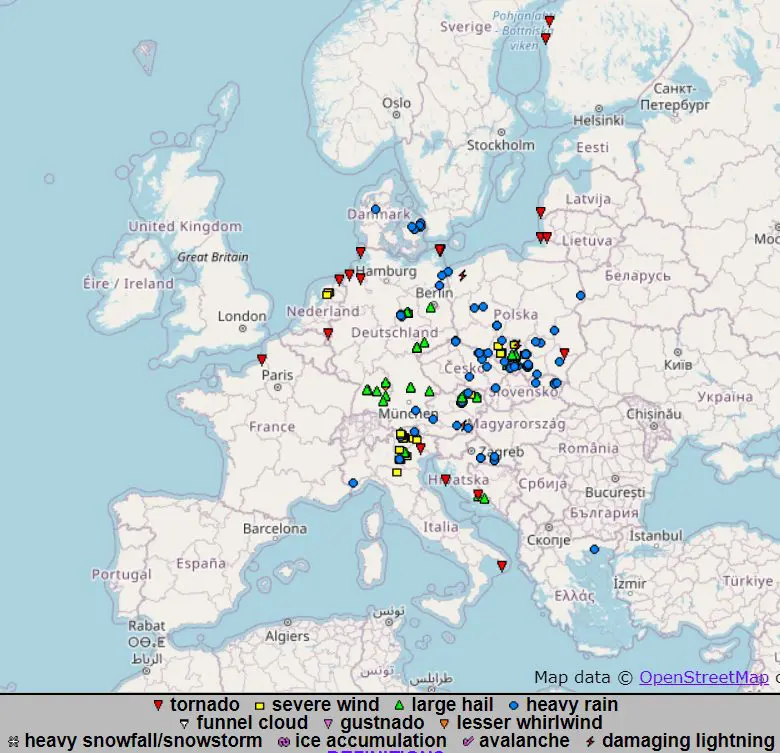This screenshot has height=753, width=780.
Task: Click the tornado icon in the legend
Action: 158,705
